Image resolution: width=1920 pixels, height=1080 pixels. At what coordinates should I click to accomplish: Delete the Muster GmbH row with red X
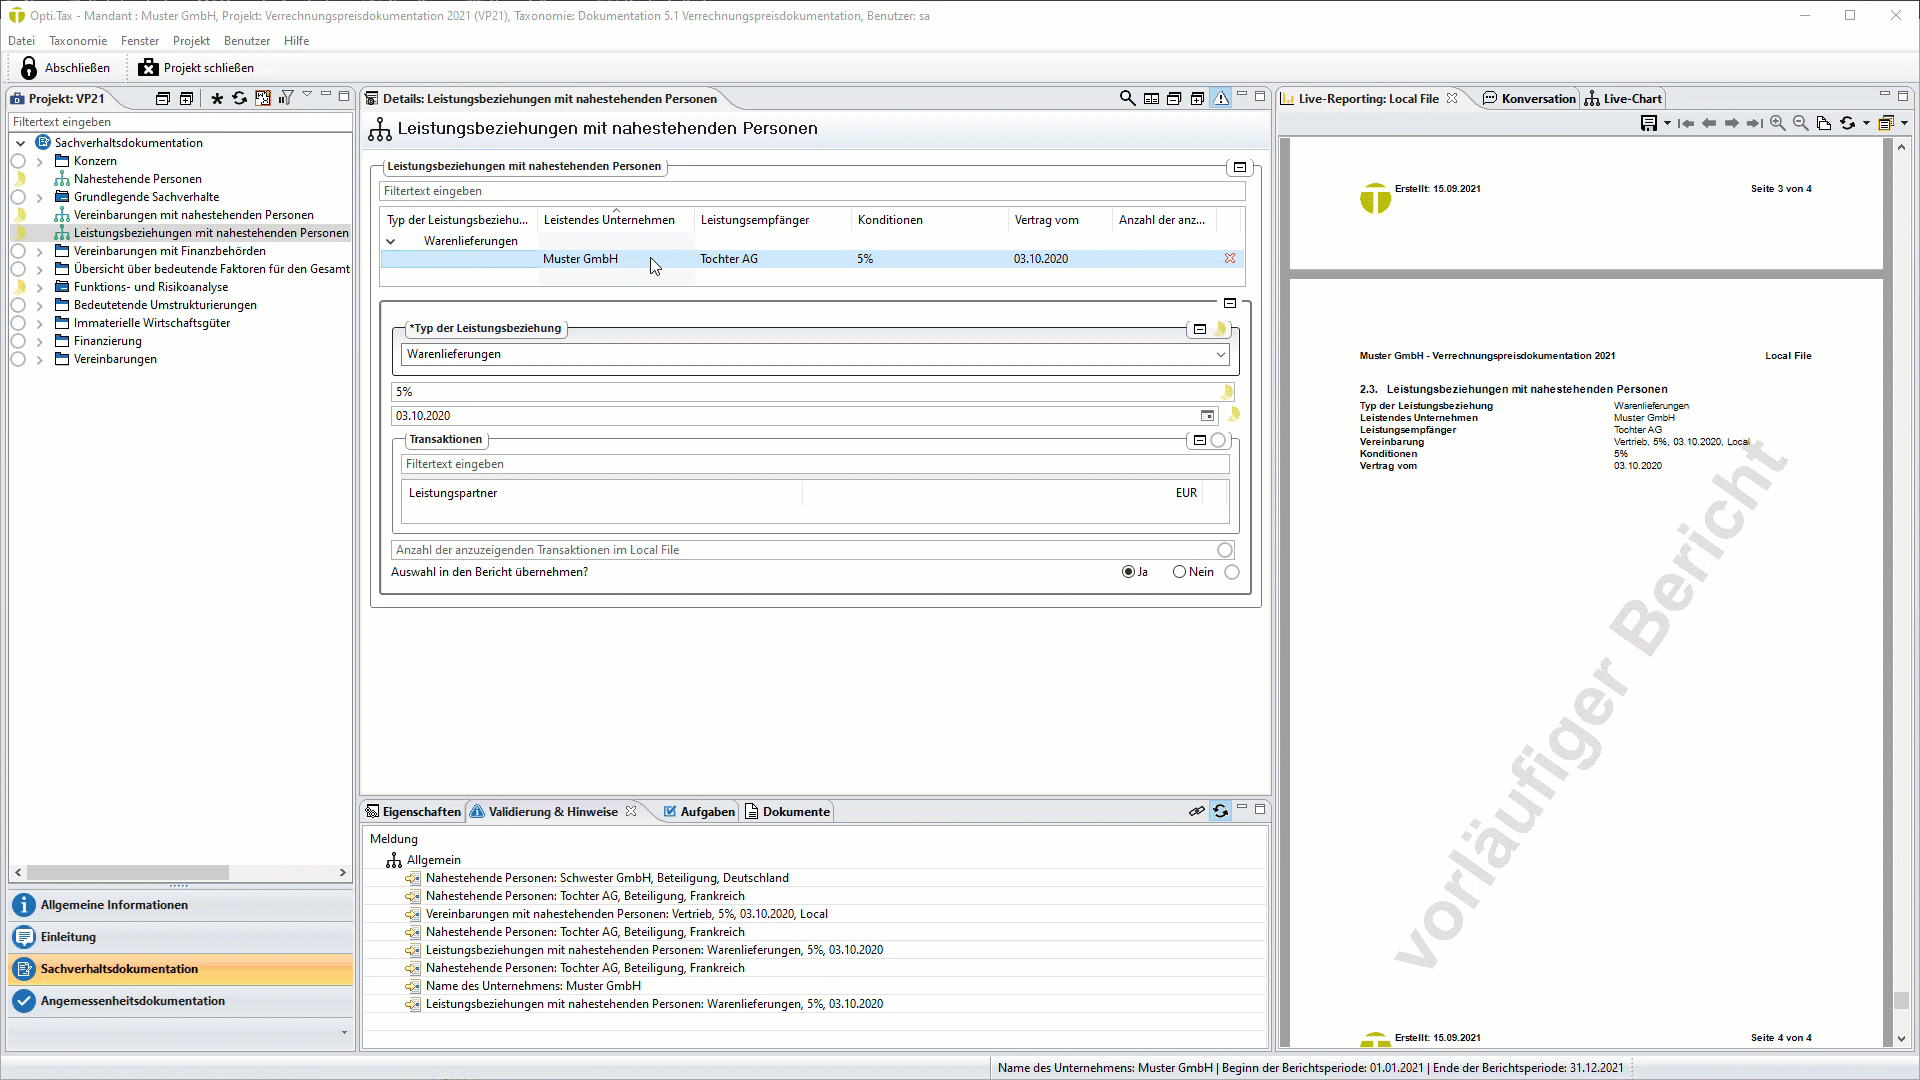tap(1230, 258)
